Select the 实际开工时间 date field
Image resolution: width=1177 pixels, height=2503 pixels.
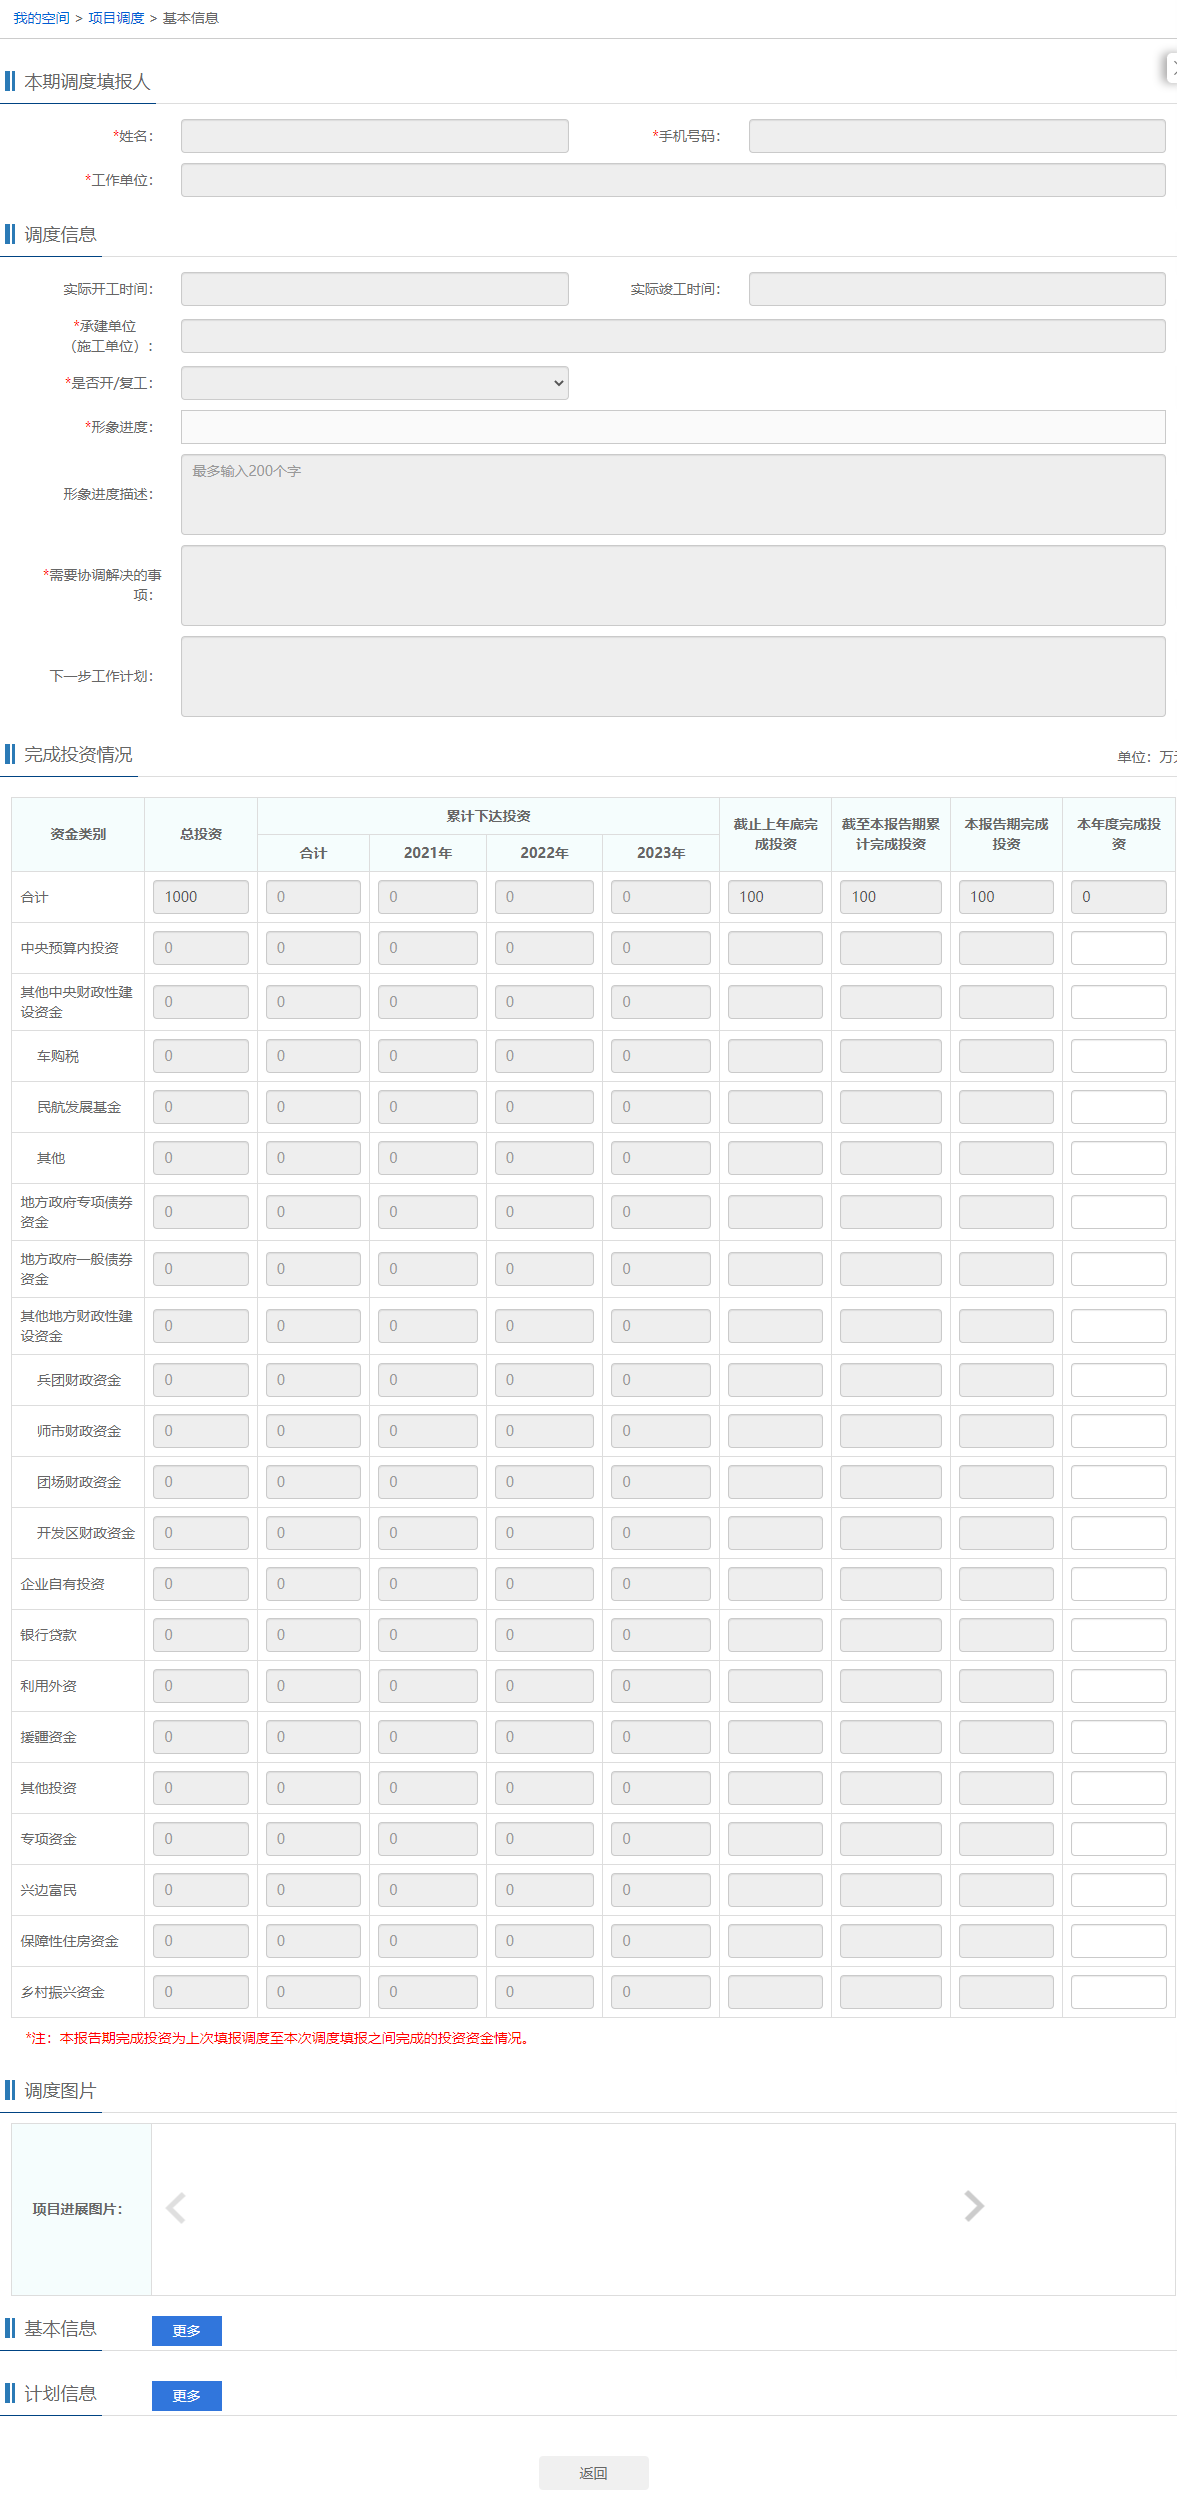374,289
